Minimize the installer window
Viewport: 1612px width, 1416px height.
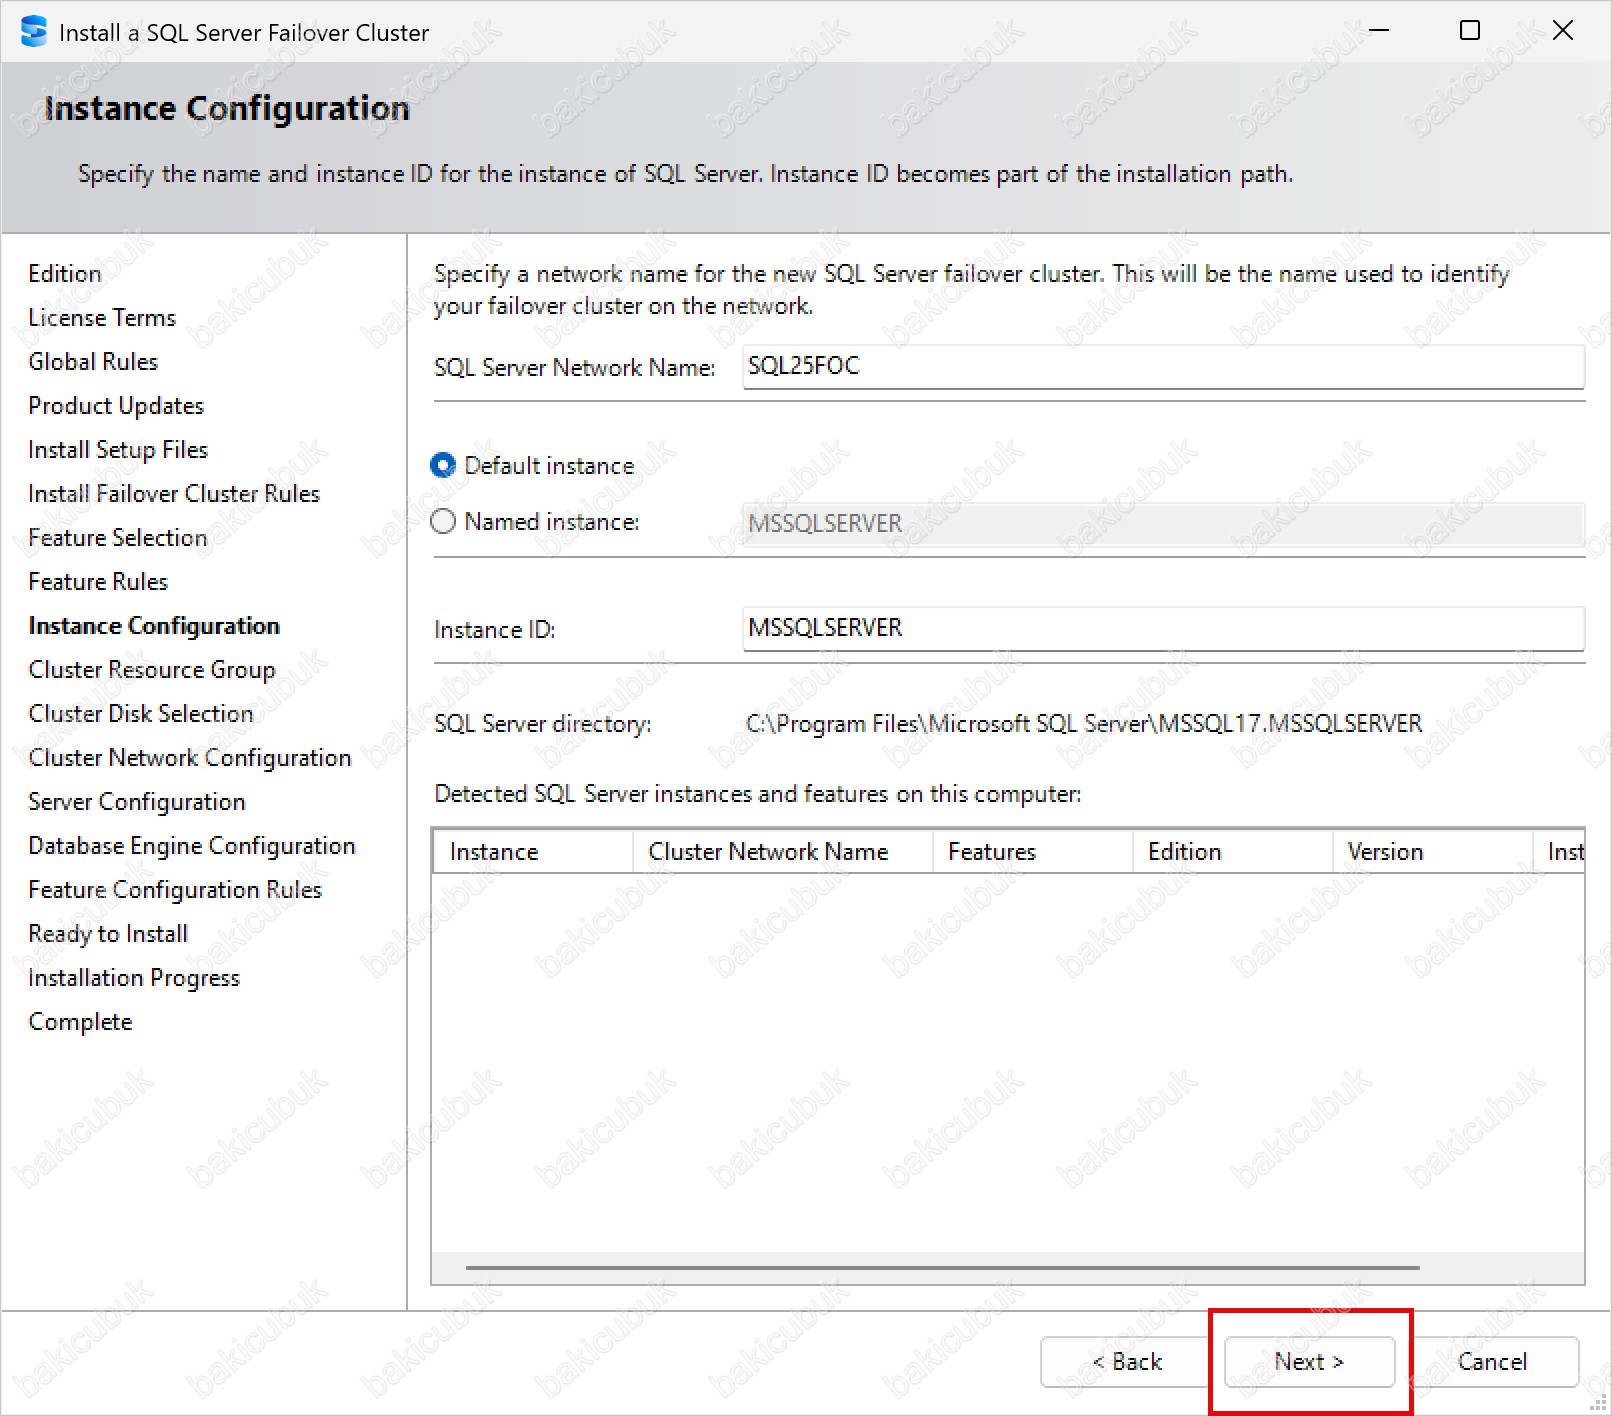[1379, 31]
